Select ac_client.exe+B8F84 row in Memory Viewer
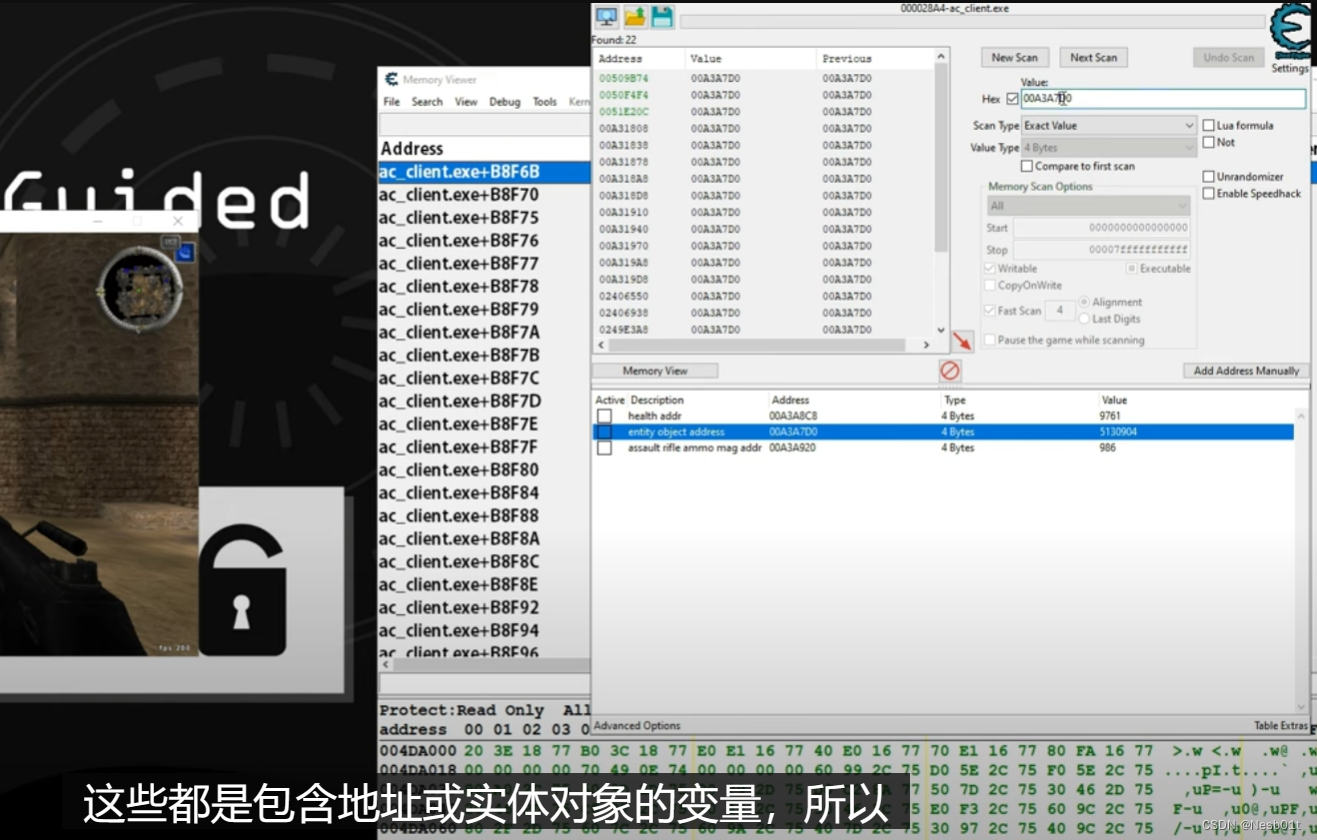 coord(485,493)
